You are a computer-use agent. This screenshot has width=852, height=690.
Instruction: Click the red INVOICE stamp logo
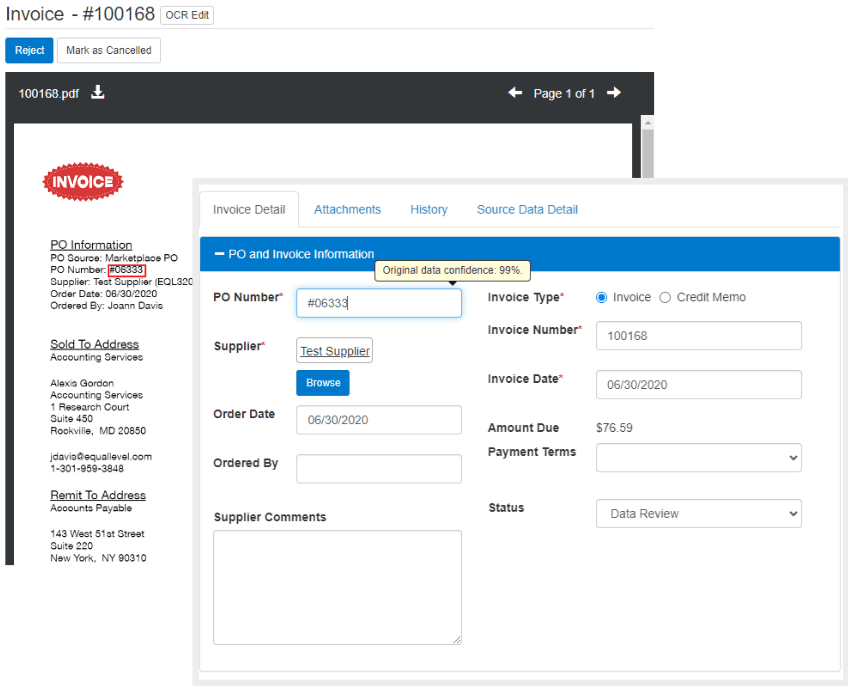tap(83, 182)
